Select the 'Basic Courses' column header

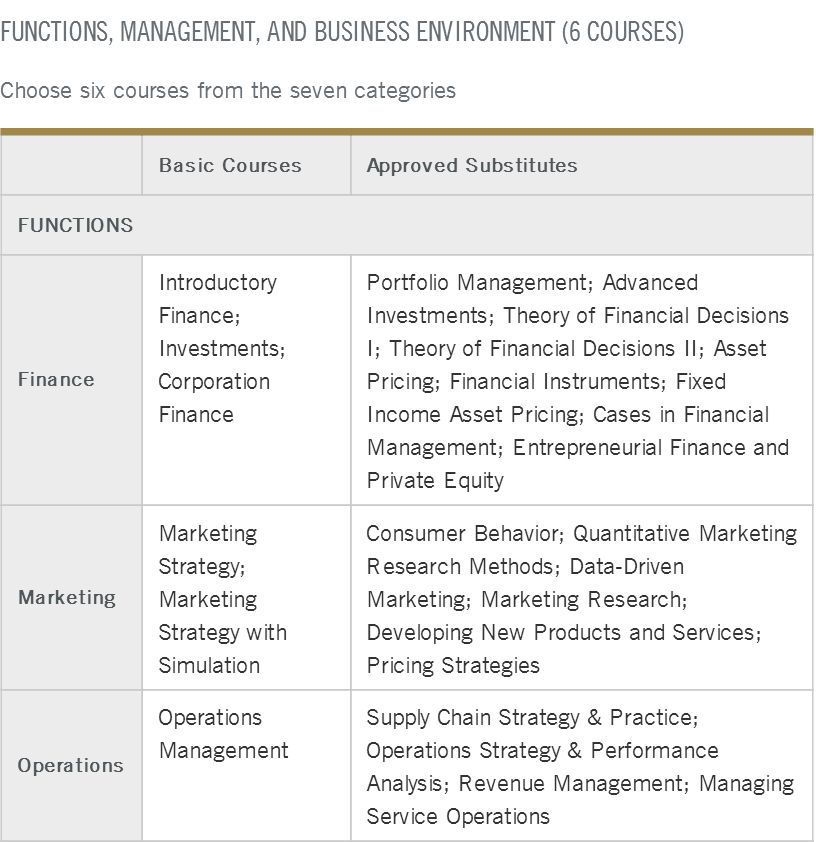230,165
